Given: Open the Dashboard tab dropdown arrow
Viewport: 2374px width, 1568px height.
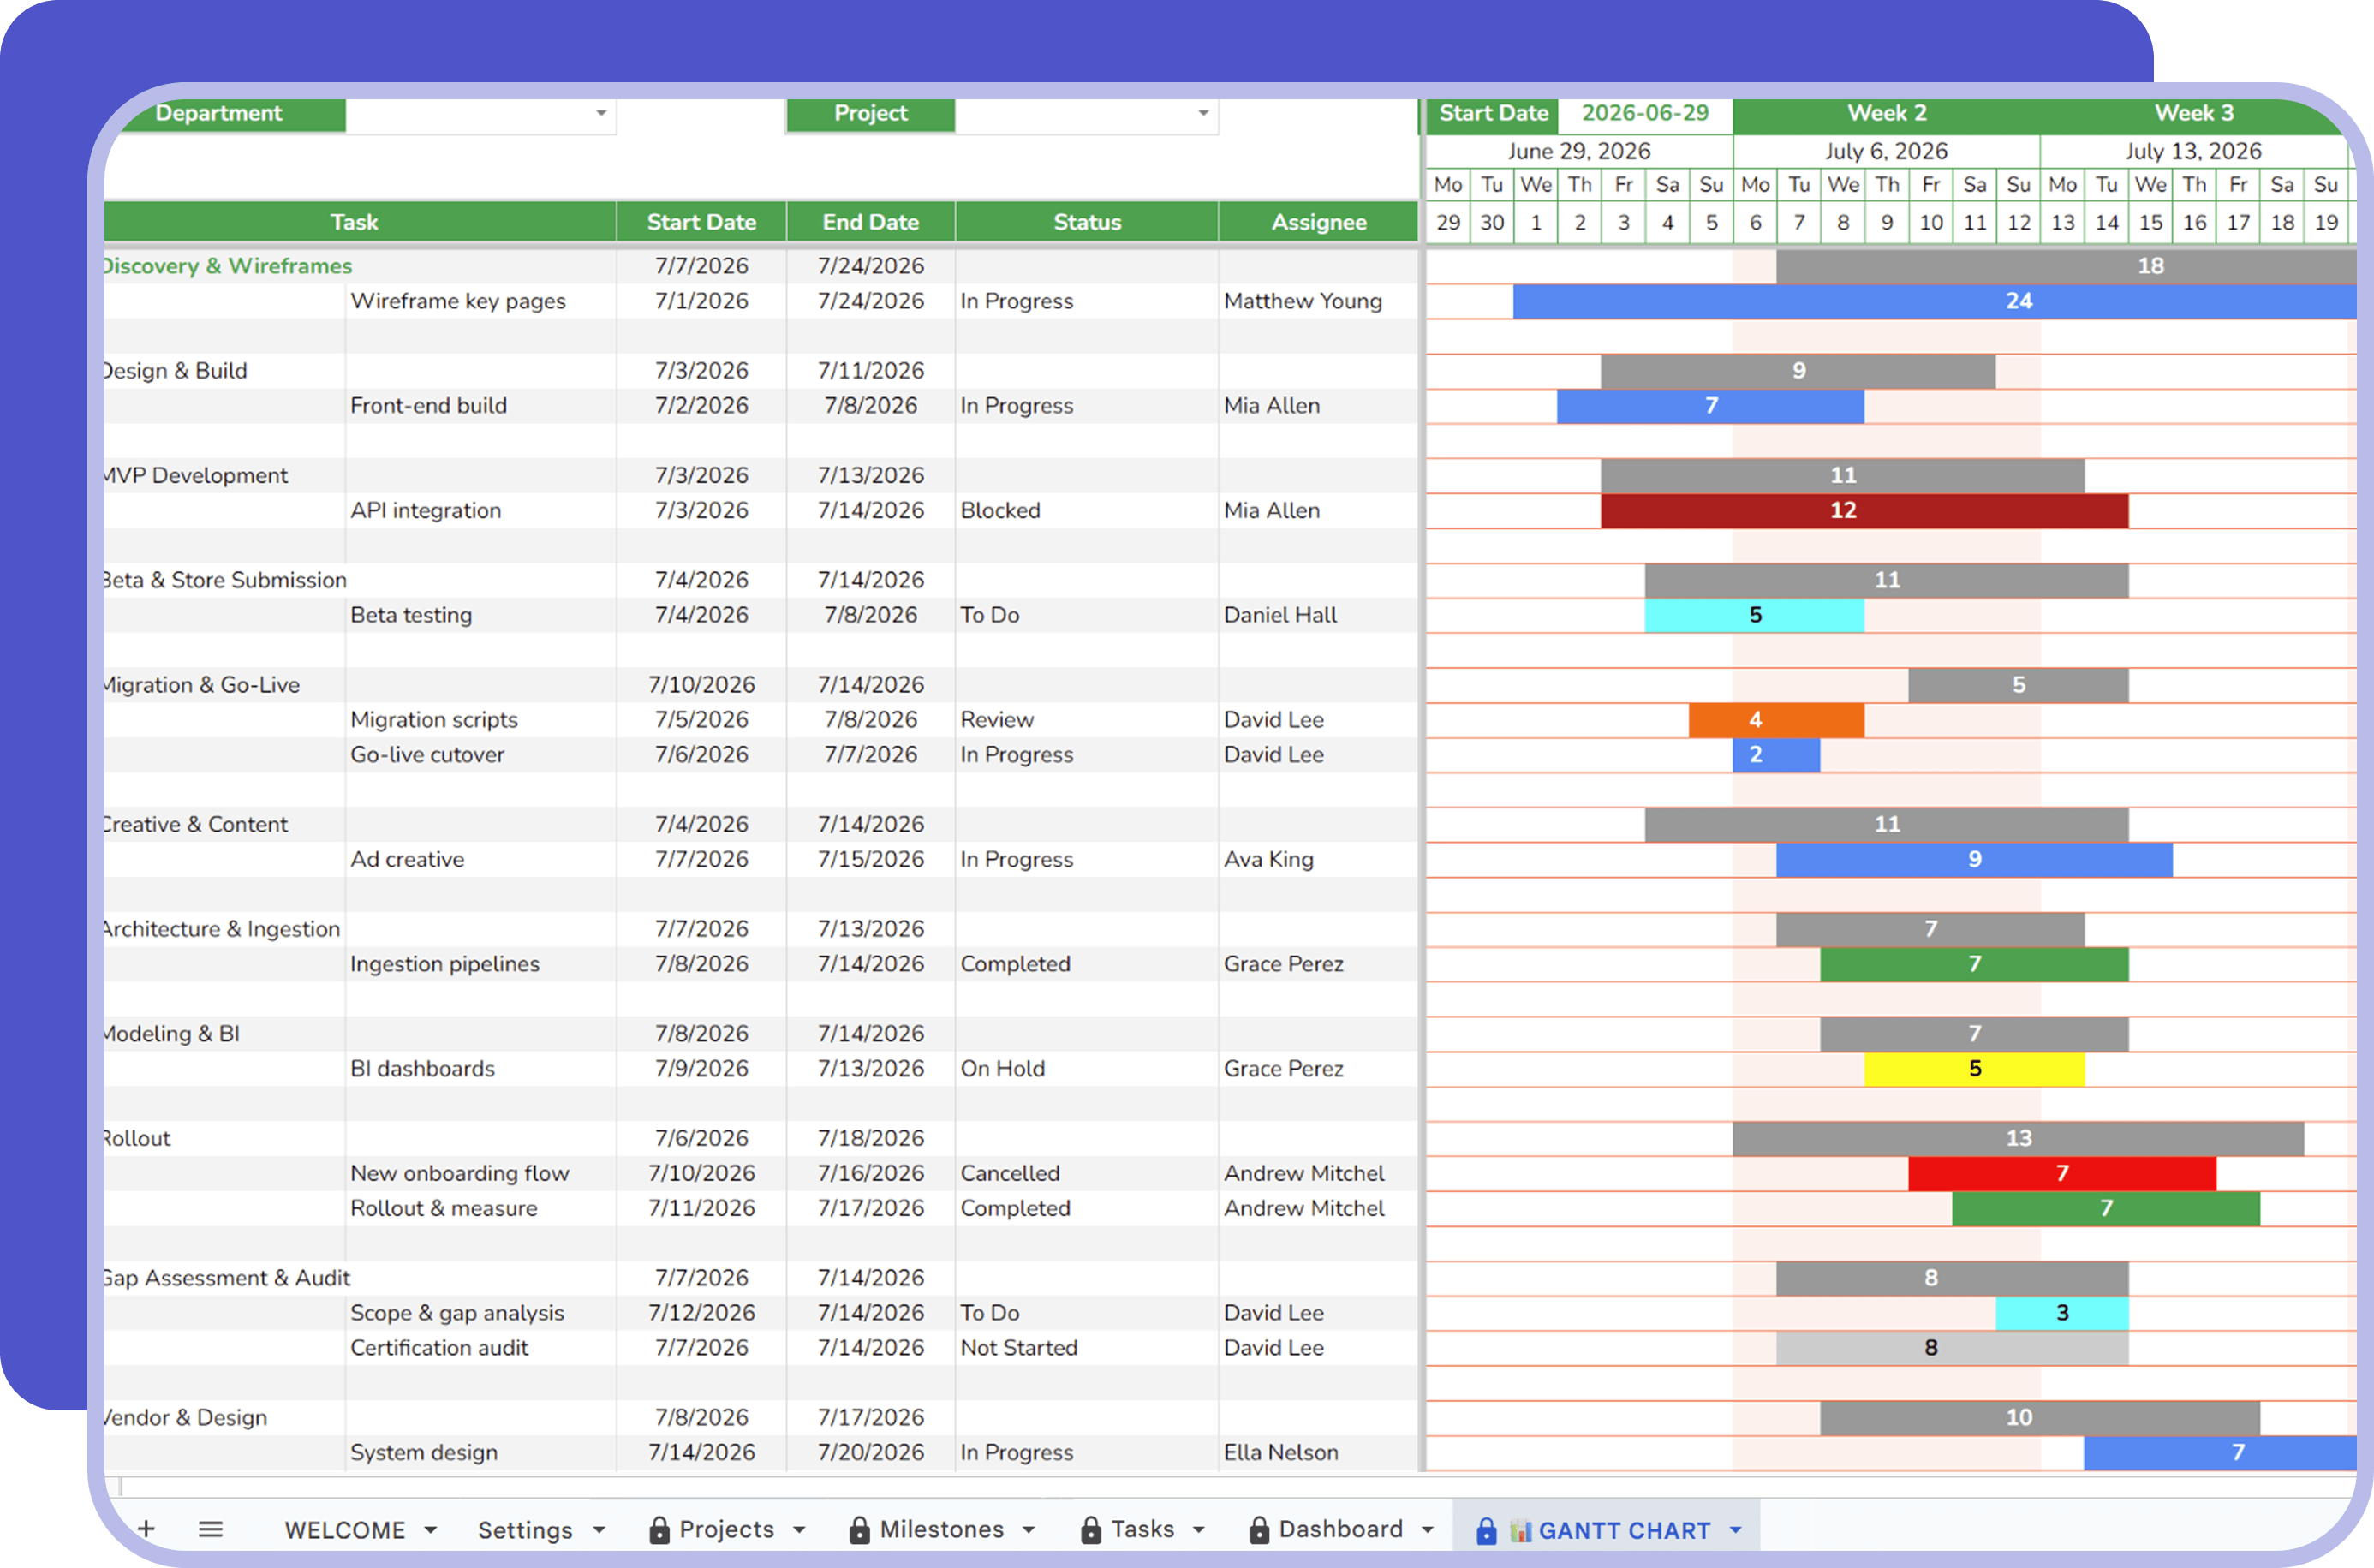Looking at the screenshot, I should 1427,1530.
